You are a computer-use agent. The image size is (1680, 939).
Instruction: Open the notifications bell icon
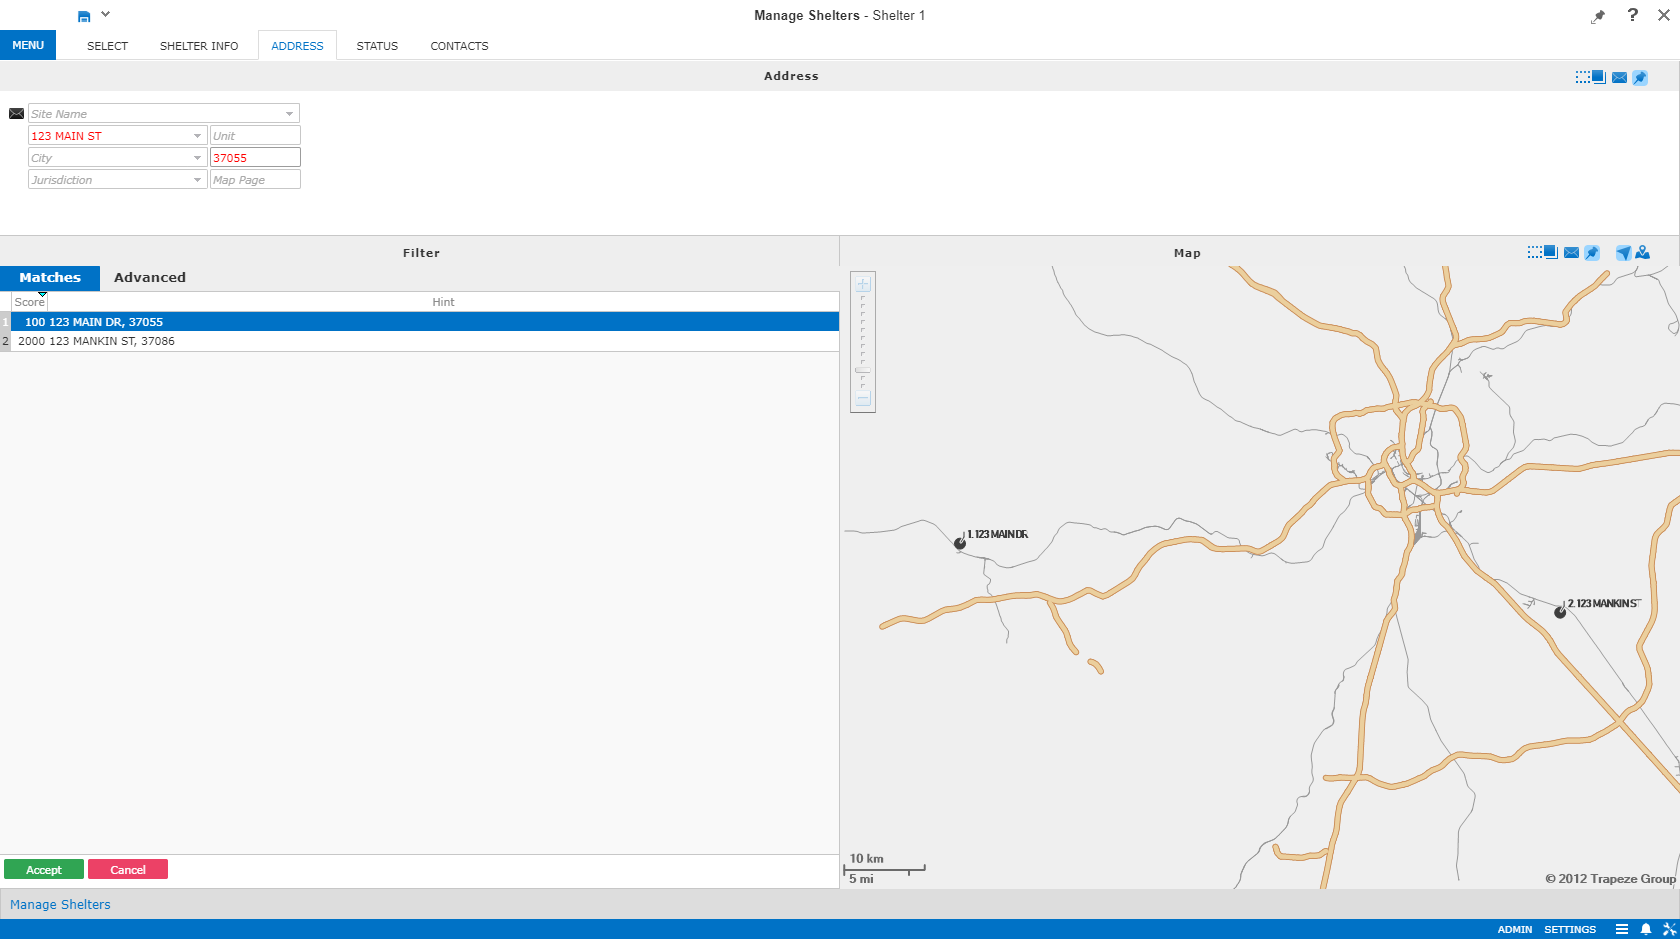1645,929
